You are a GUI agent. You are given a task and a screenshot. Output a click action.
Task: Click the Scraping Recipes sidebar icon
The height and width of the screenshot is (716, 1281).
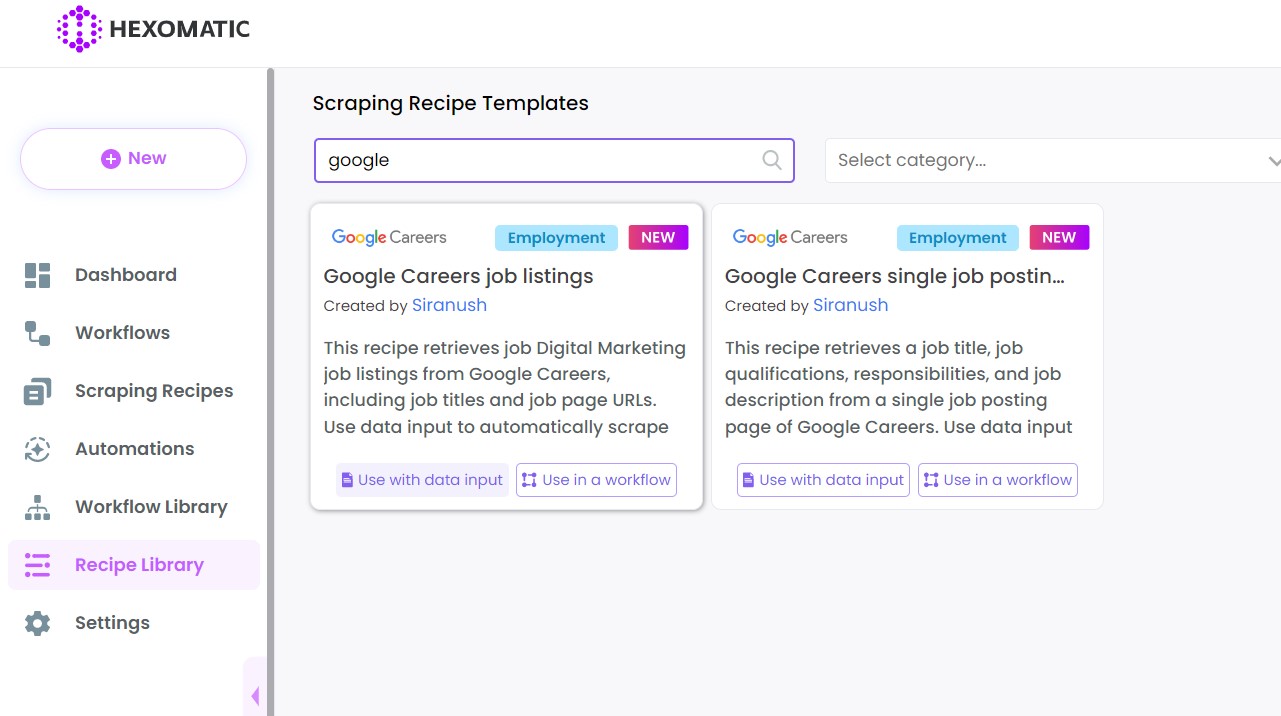pyautogui.click(x=37, y=390)
